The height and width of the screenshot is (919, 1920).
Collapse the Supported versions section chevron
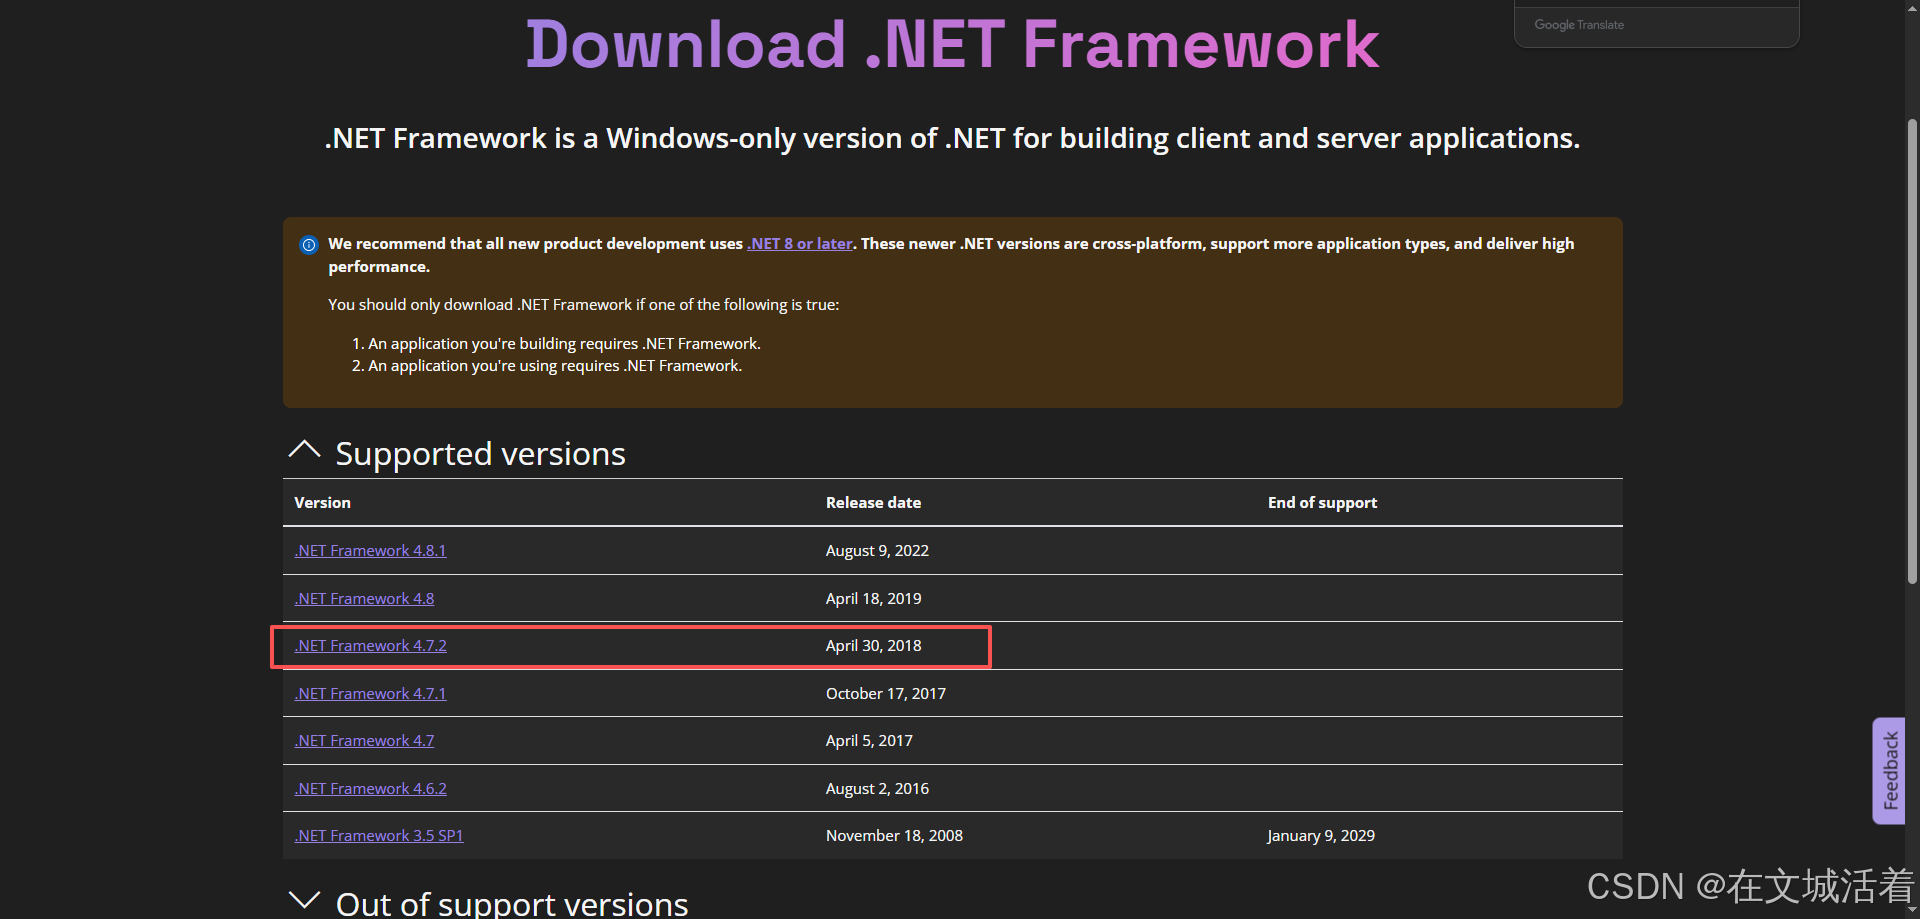304,450
